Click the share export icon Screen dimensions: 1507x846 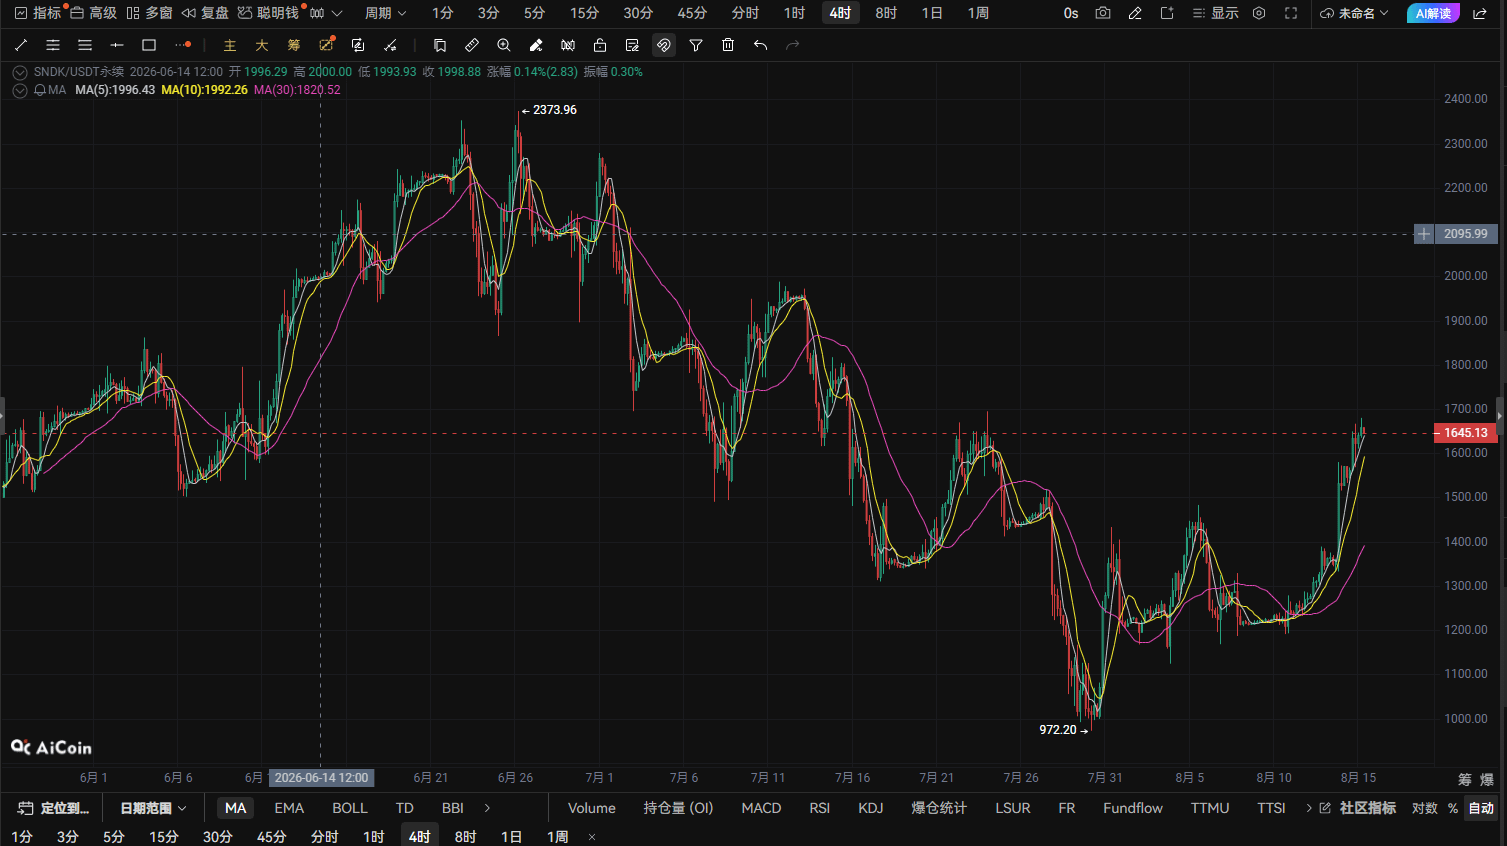point(1480,13)
